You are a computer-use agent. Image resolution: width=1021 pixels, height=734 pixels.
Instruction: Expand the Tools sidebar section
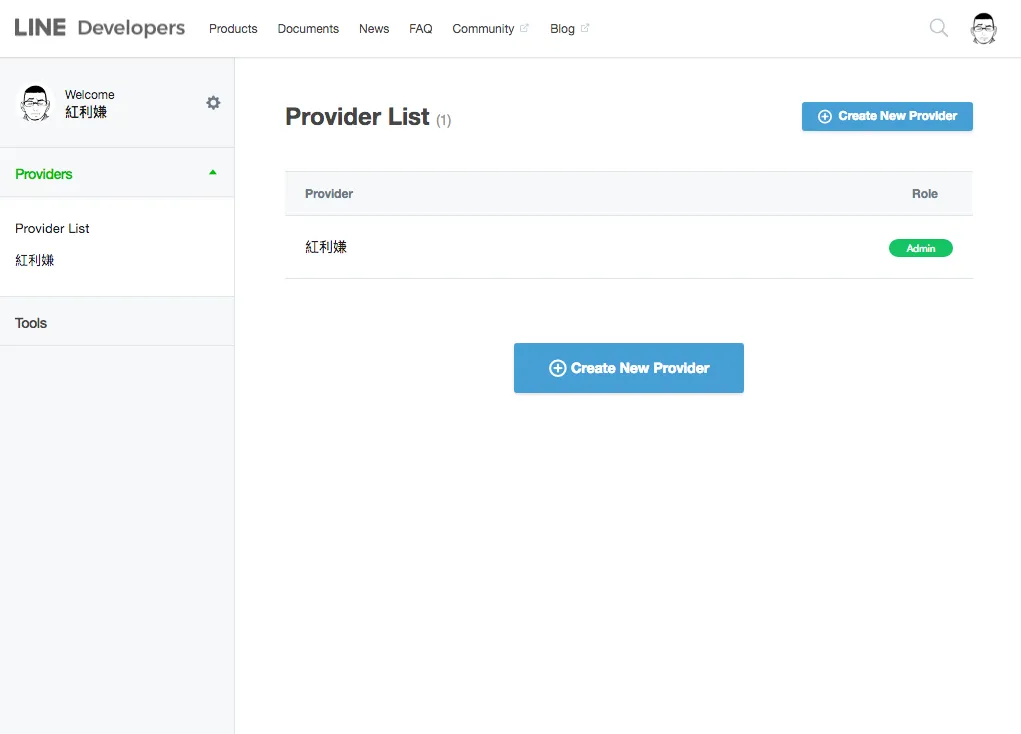[31, 323]
